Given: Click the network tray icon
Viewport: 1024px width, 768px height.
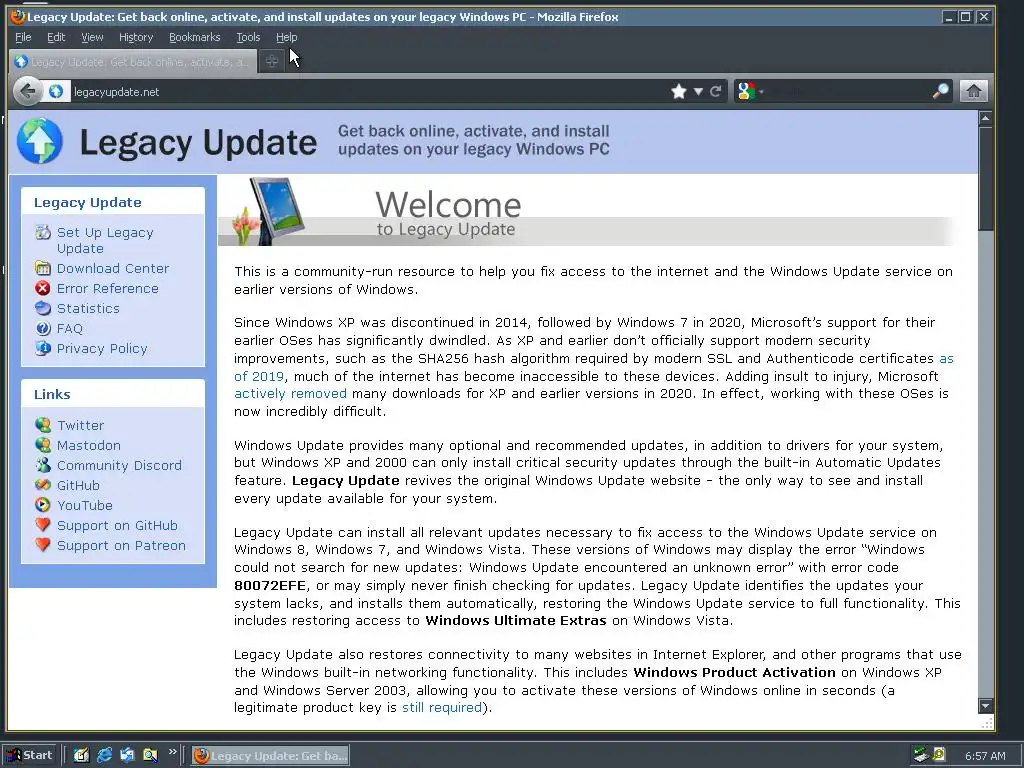Looking at the screenshot, I should click(921, 756).
